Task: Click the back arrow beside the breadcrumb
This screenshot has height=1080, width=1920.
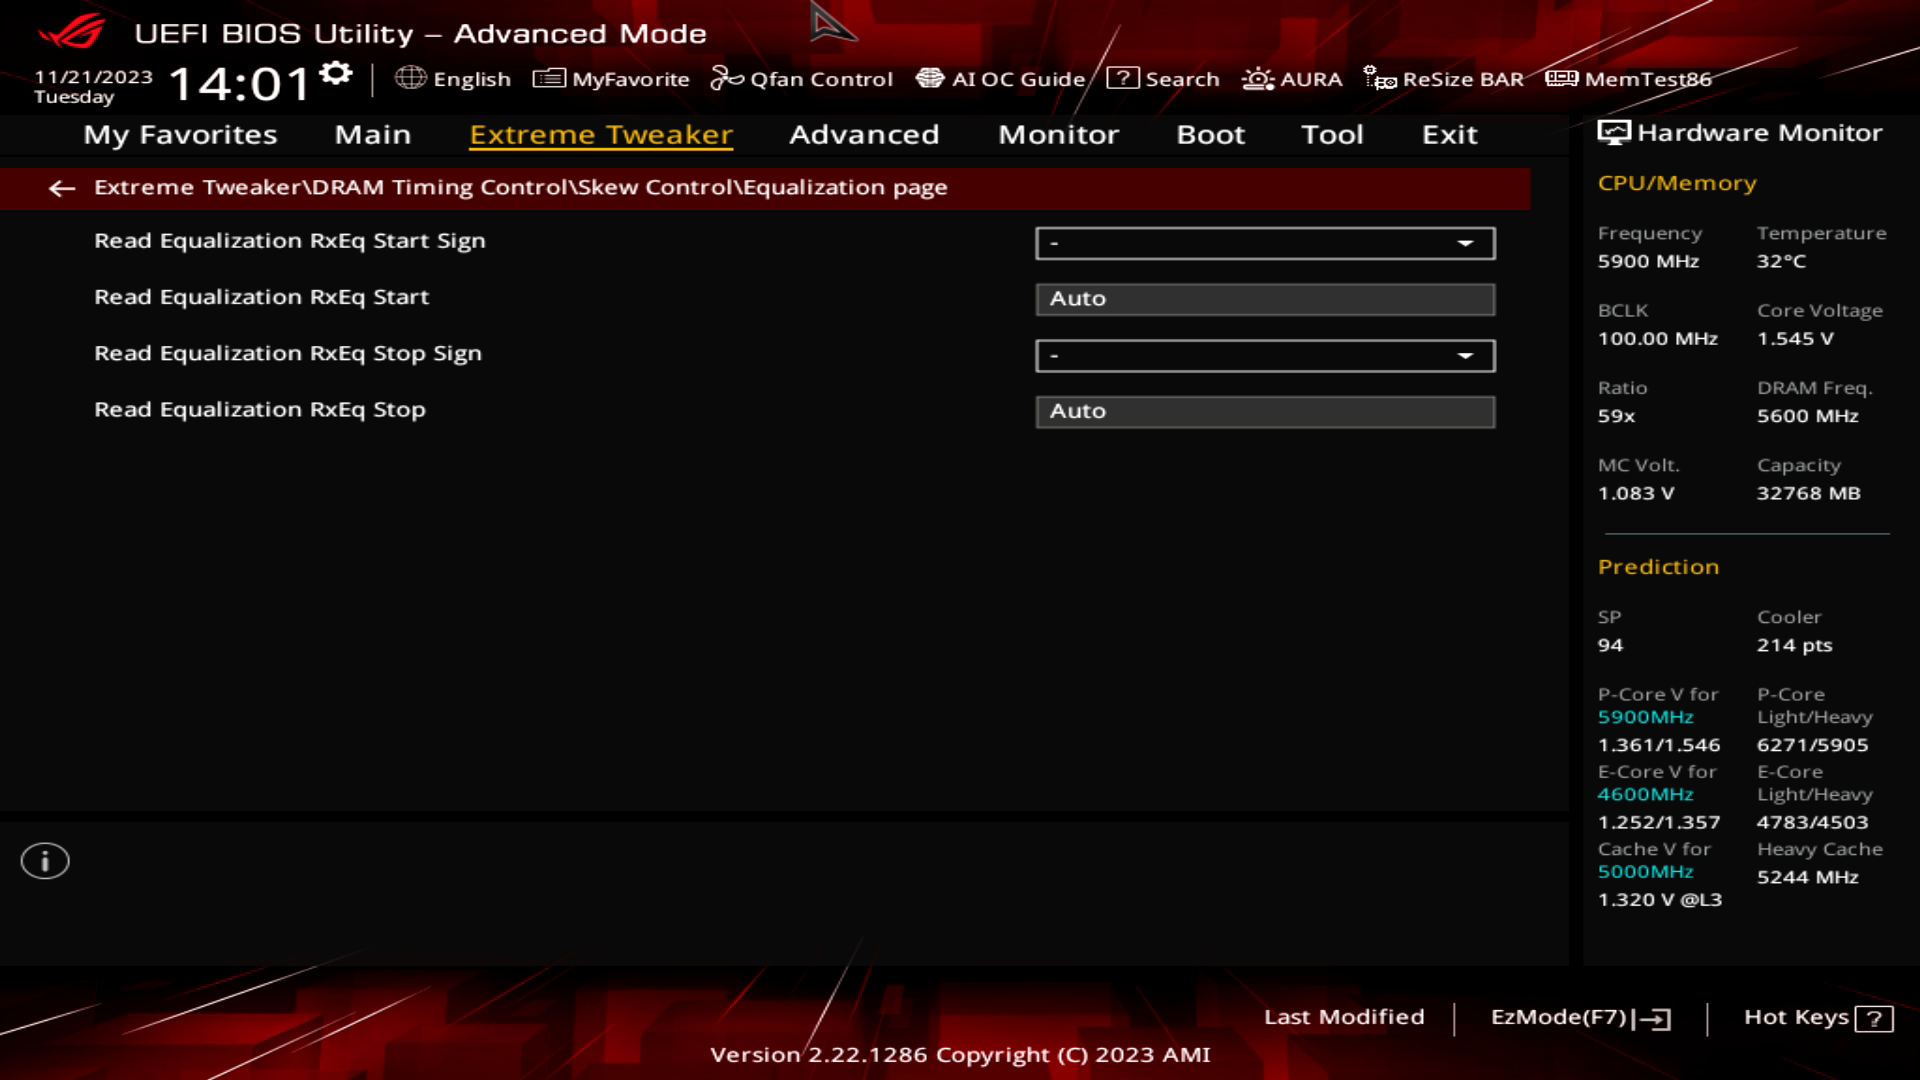Action: coord(62,189)
